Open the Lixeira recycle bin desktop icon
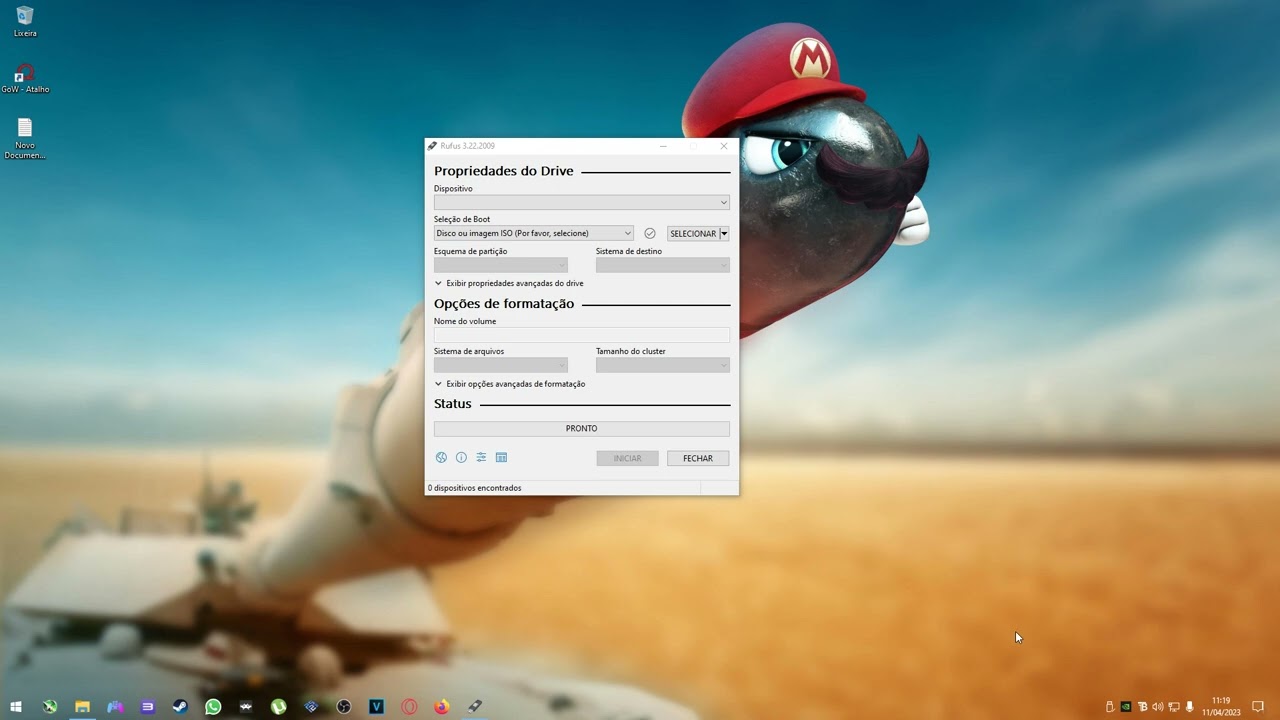The image size is (1280, 720). 25,21
